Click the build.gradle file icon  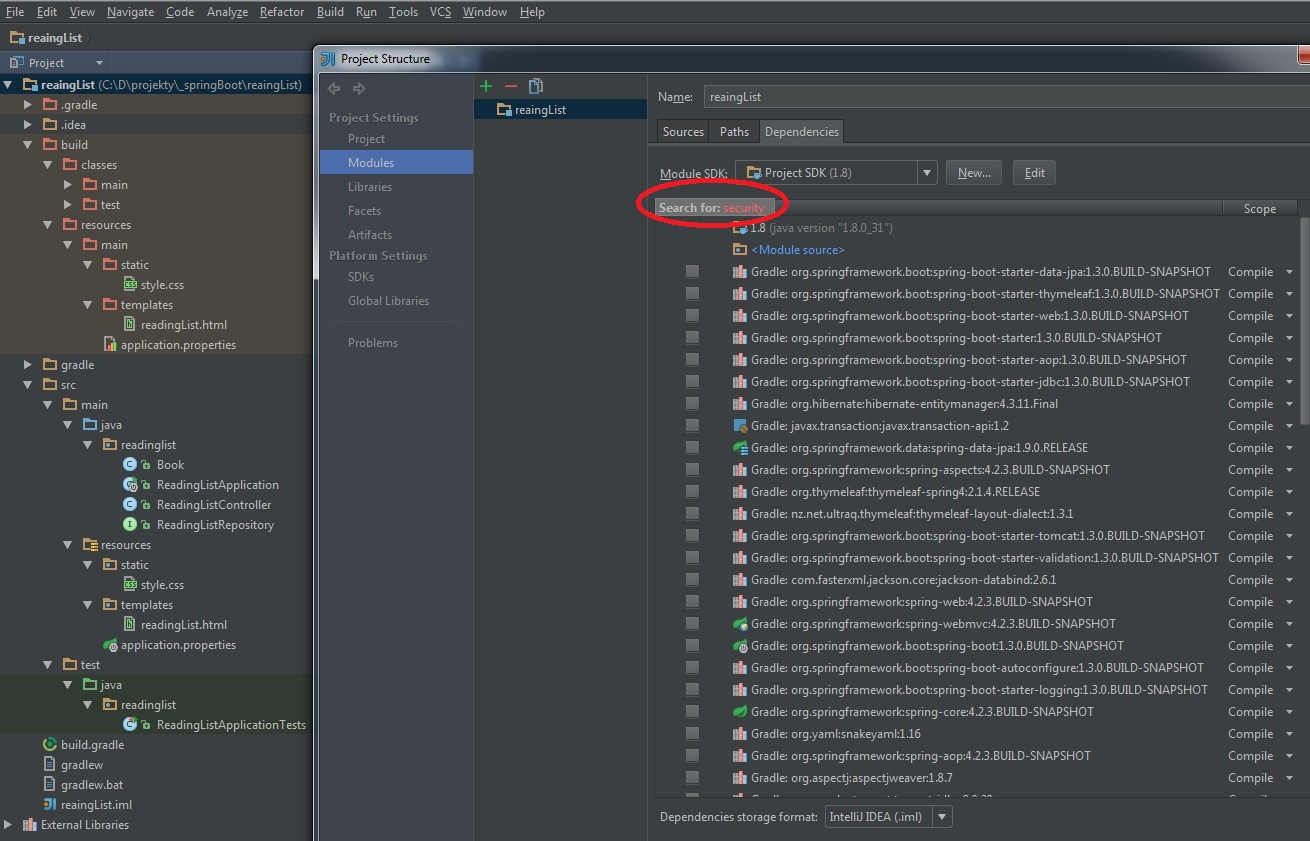pos(50,745)
